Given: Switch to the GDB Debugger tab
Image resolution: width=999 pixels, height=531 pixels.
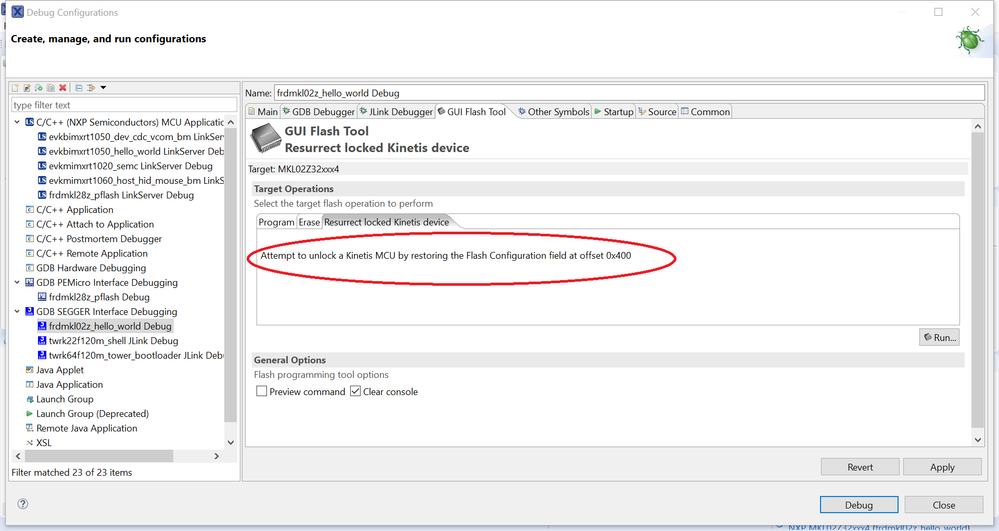Looking at the screenshot, I should point(319,112).
